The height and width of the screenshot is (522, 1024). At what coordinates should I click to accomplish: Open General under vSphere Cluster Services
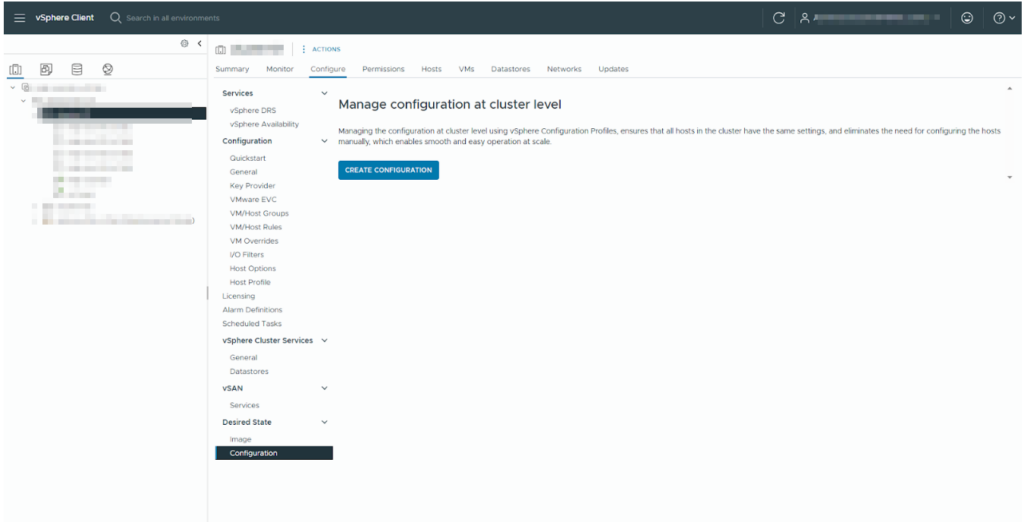(x=244, y=357)
